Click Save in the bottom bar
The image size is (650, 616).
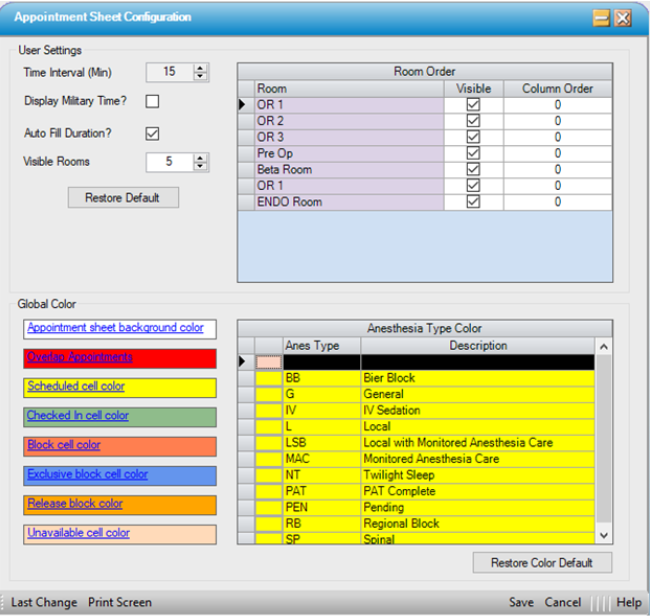(520, 602)
